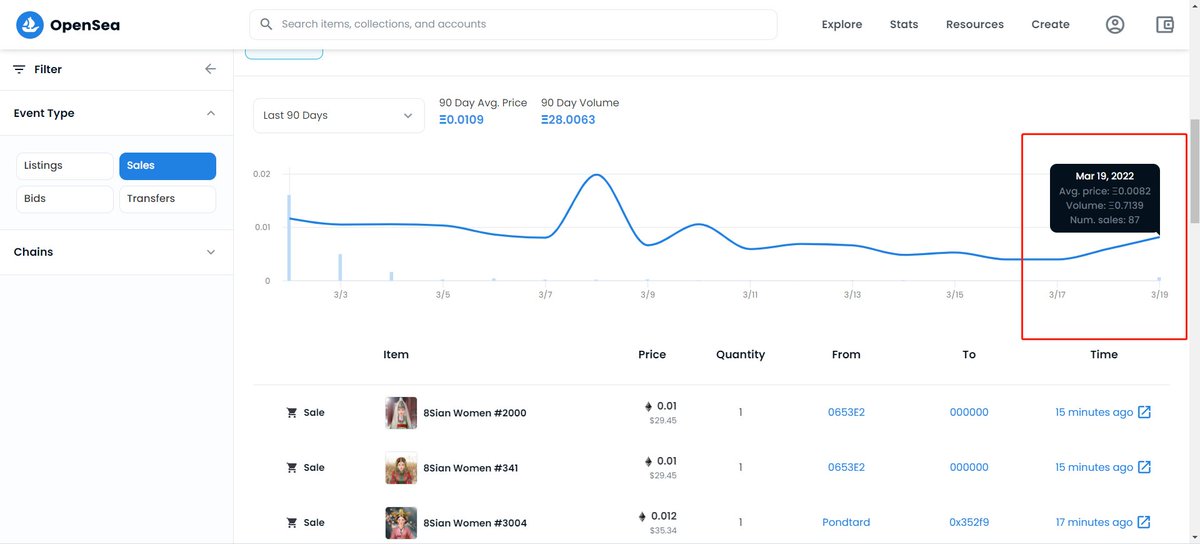Click 15 minutes ago on #341 row
Screen dimensions: 1200x544
tap(1094, 467)
